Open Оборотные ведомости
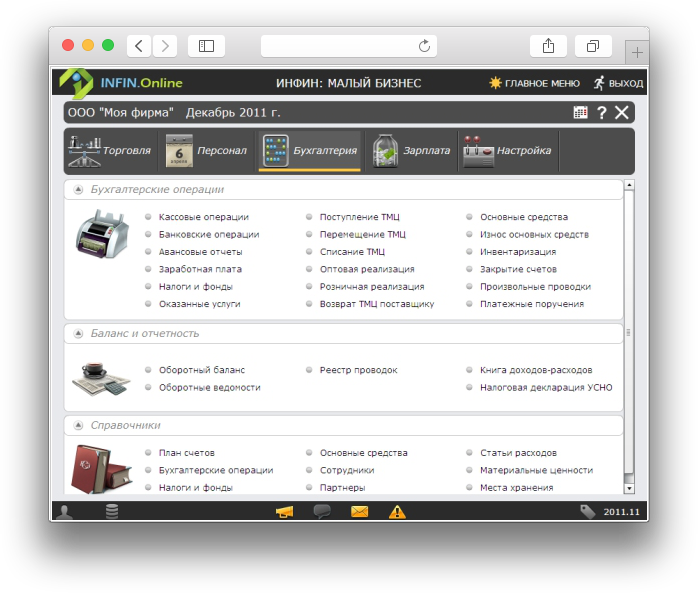The image size is (698, 593). pos(210,387)
